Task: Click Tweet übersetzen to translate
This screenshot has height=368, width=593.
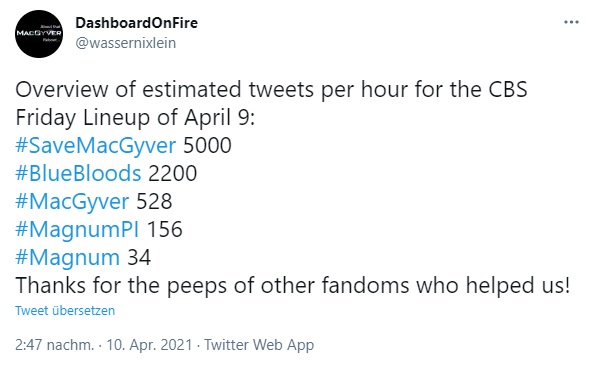Action: 65,311
